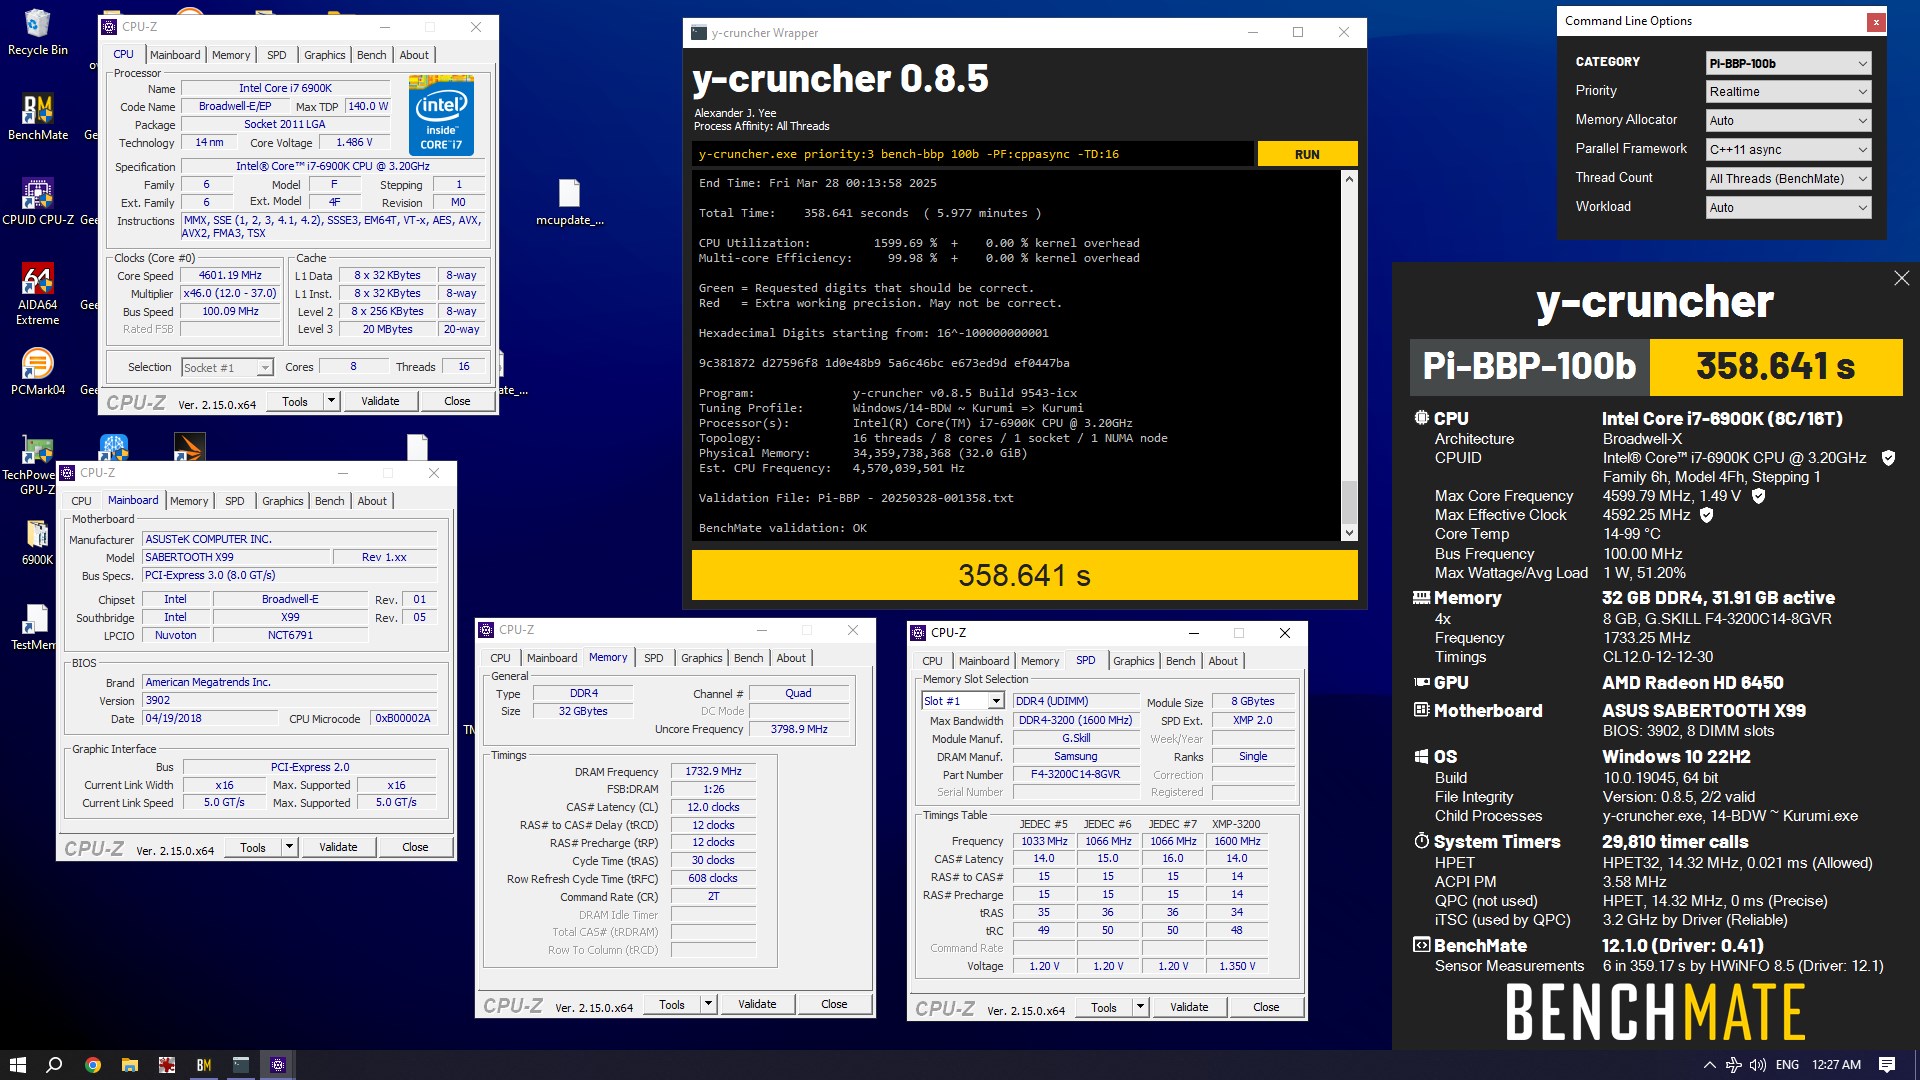1920x1080 pixels.
Task: Switch to the Bench tab in the top CPU-Z window
Action: [x=371, y=55]
